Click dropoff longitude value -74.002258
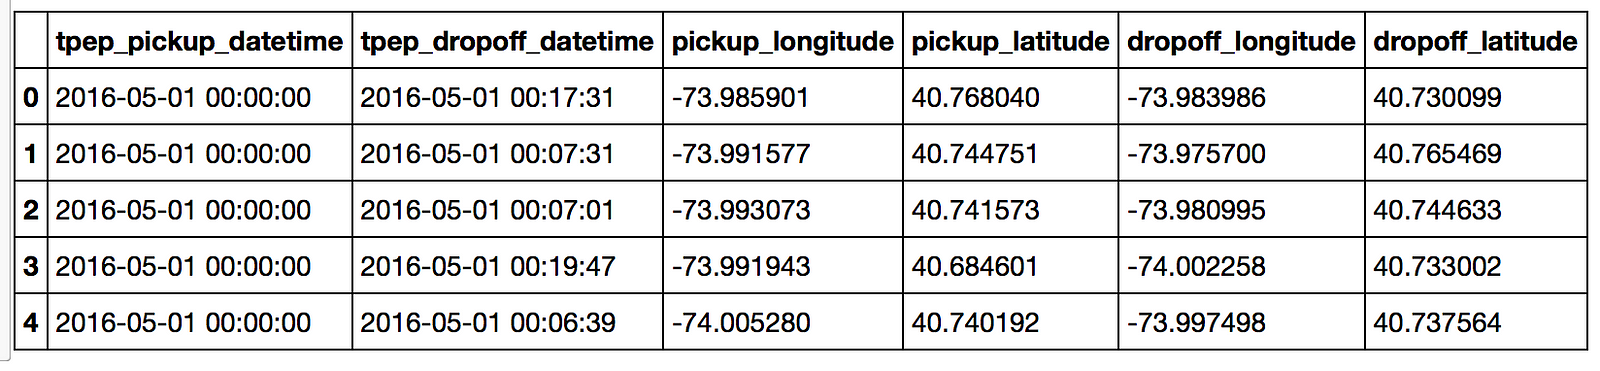The image size is (1600, 371). pyautogui.click(x=1196, y=266)
